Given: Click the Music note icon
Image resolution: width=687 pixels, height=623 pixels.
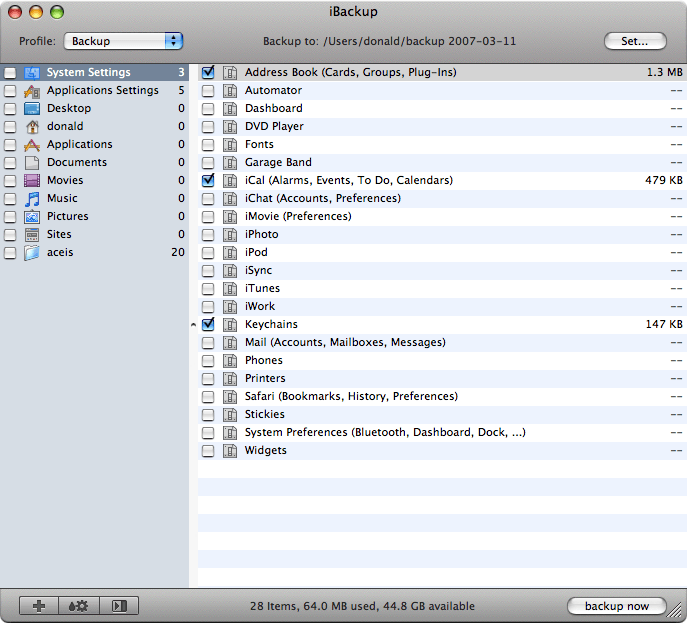Looking at the screenshot, I should point(32,199).
